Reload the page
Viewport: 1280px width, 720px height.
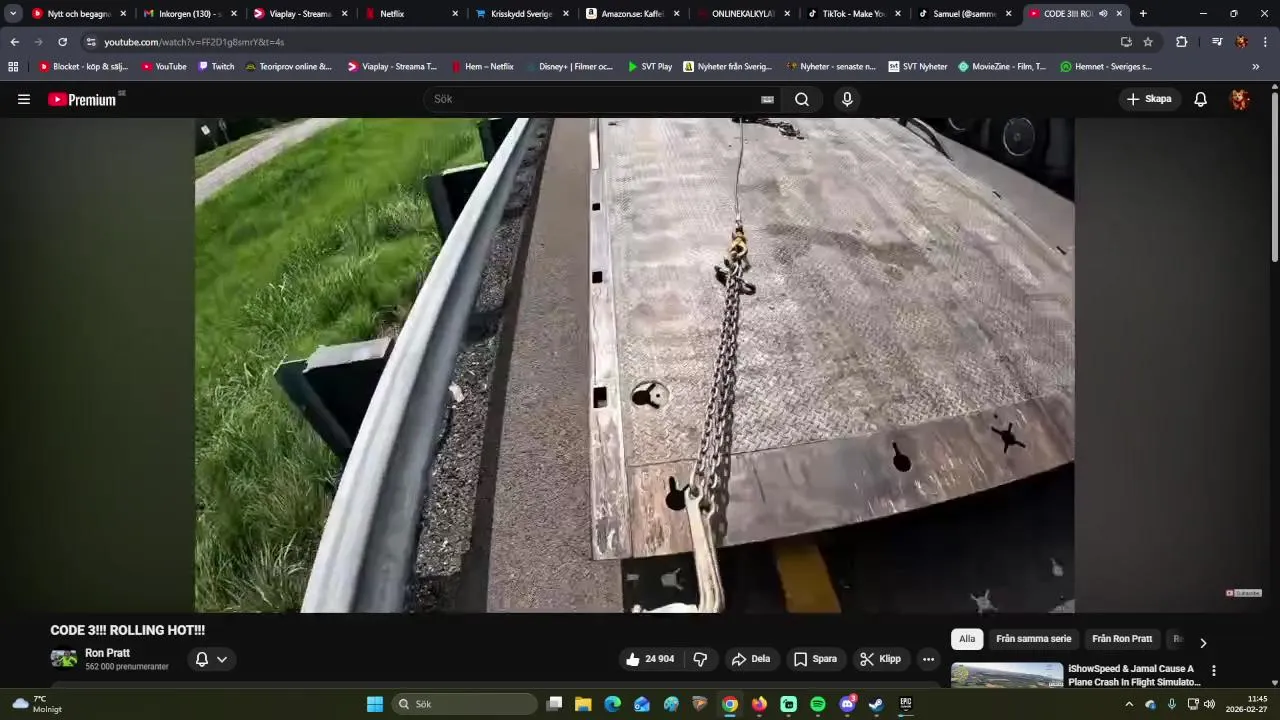click(62, 42)
